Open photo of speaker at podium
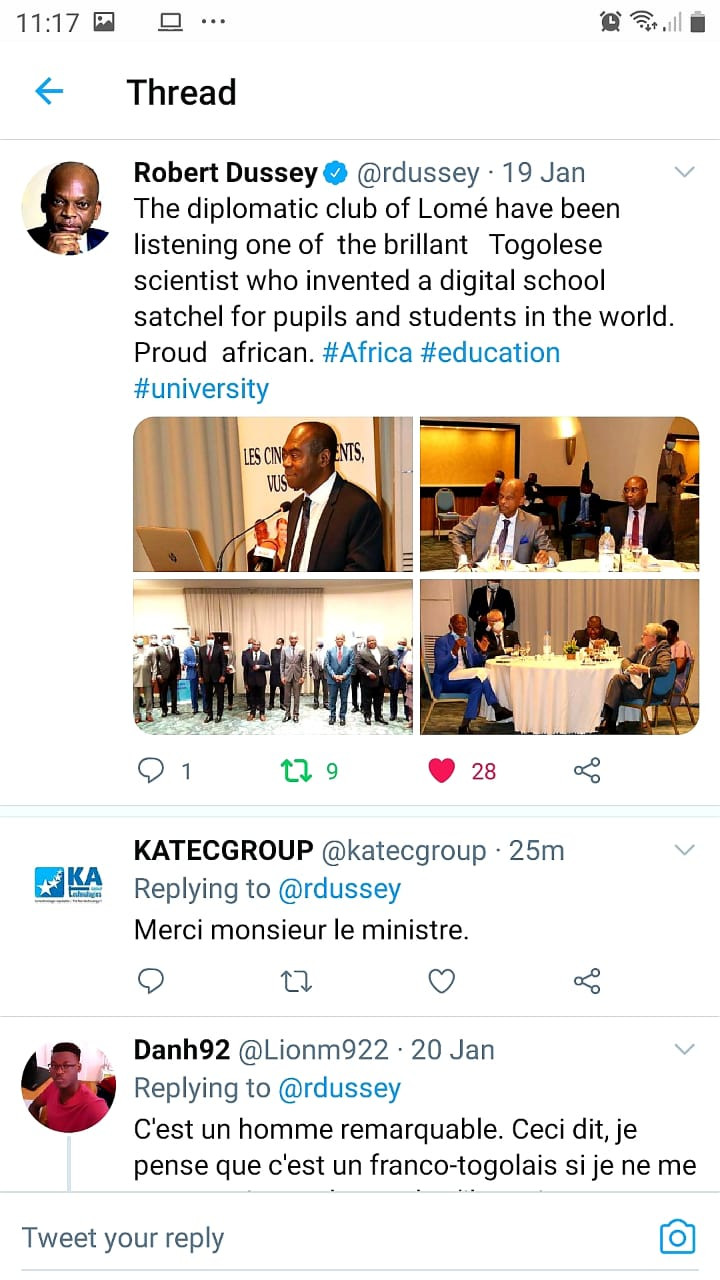This screenshot has width=720, height=1280. (x=273, y=494)
